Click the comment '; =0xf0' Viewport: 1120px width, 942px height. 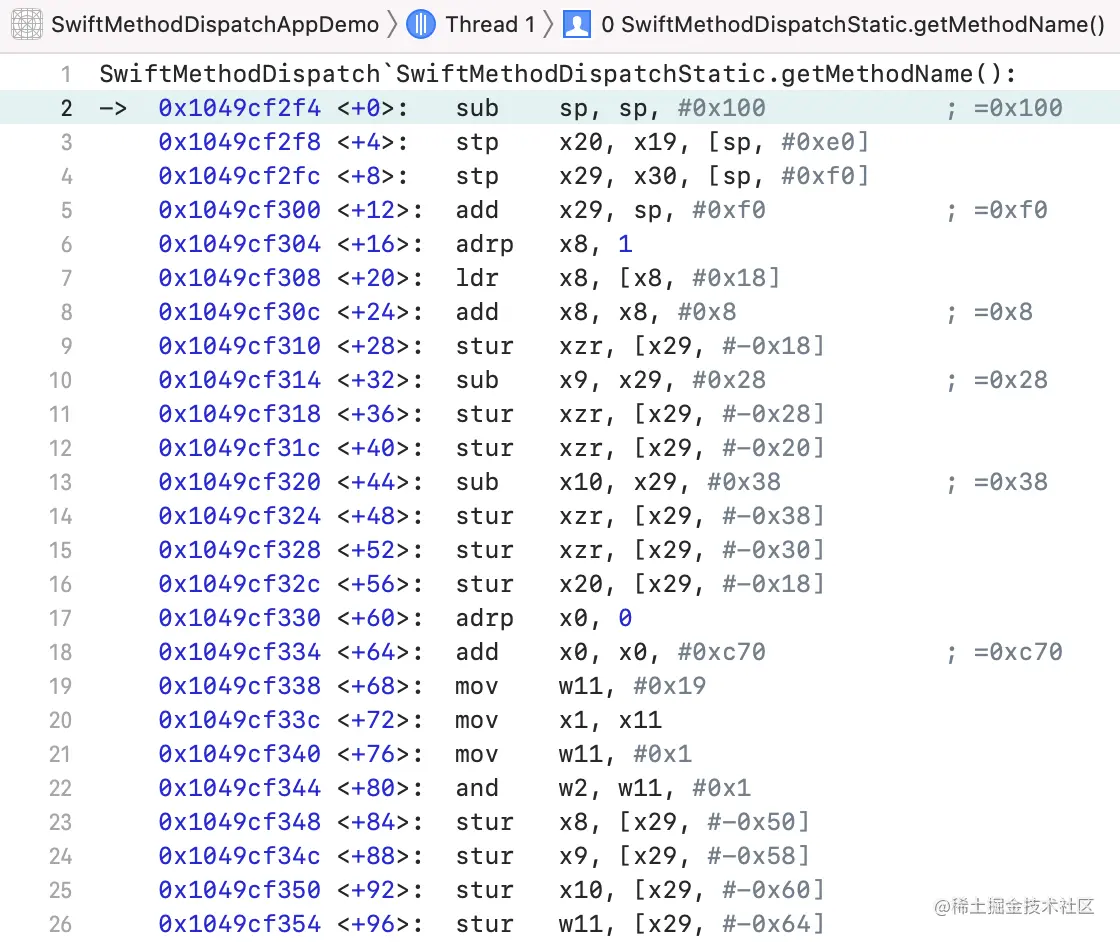pos(996,210)
